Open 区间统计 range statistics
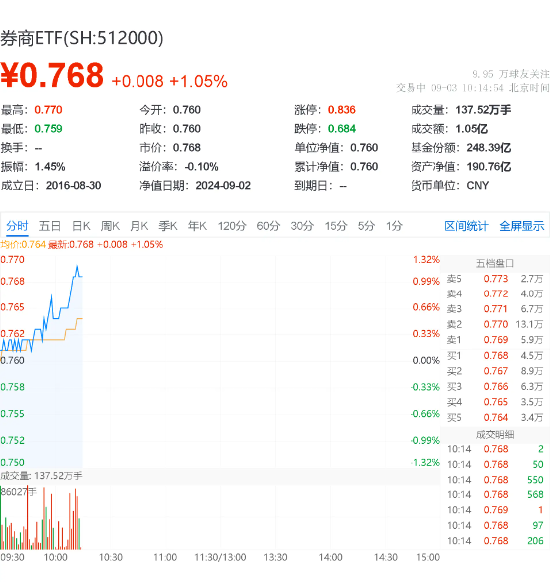 (x=466, y=226)
